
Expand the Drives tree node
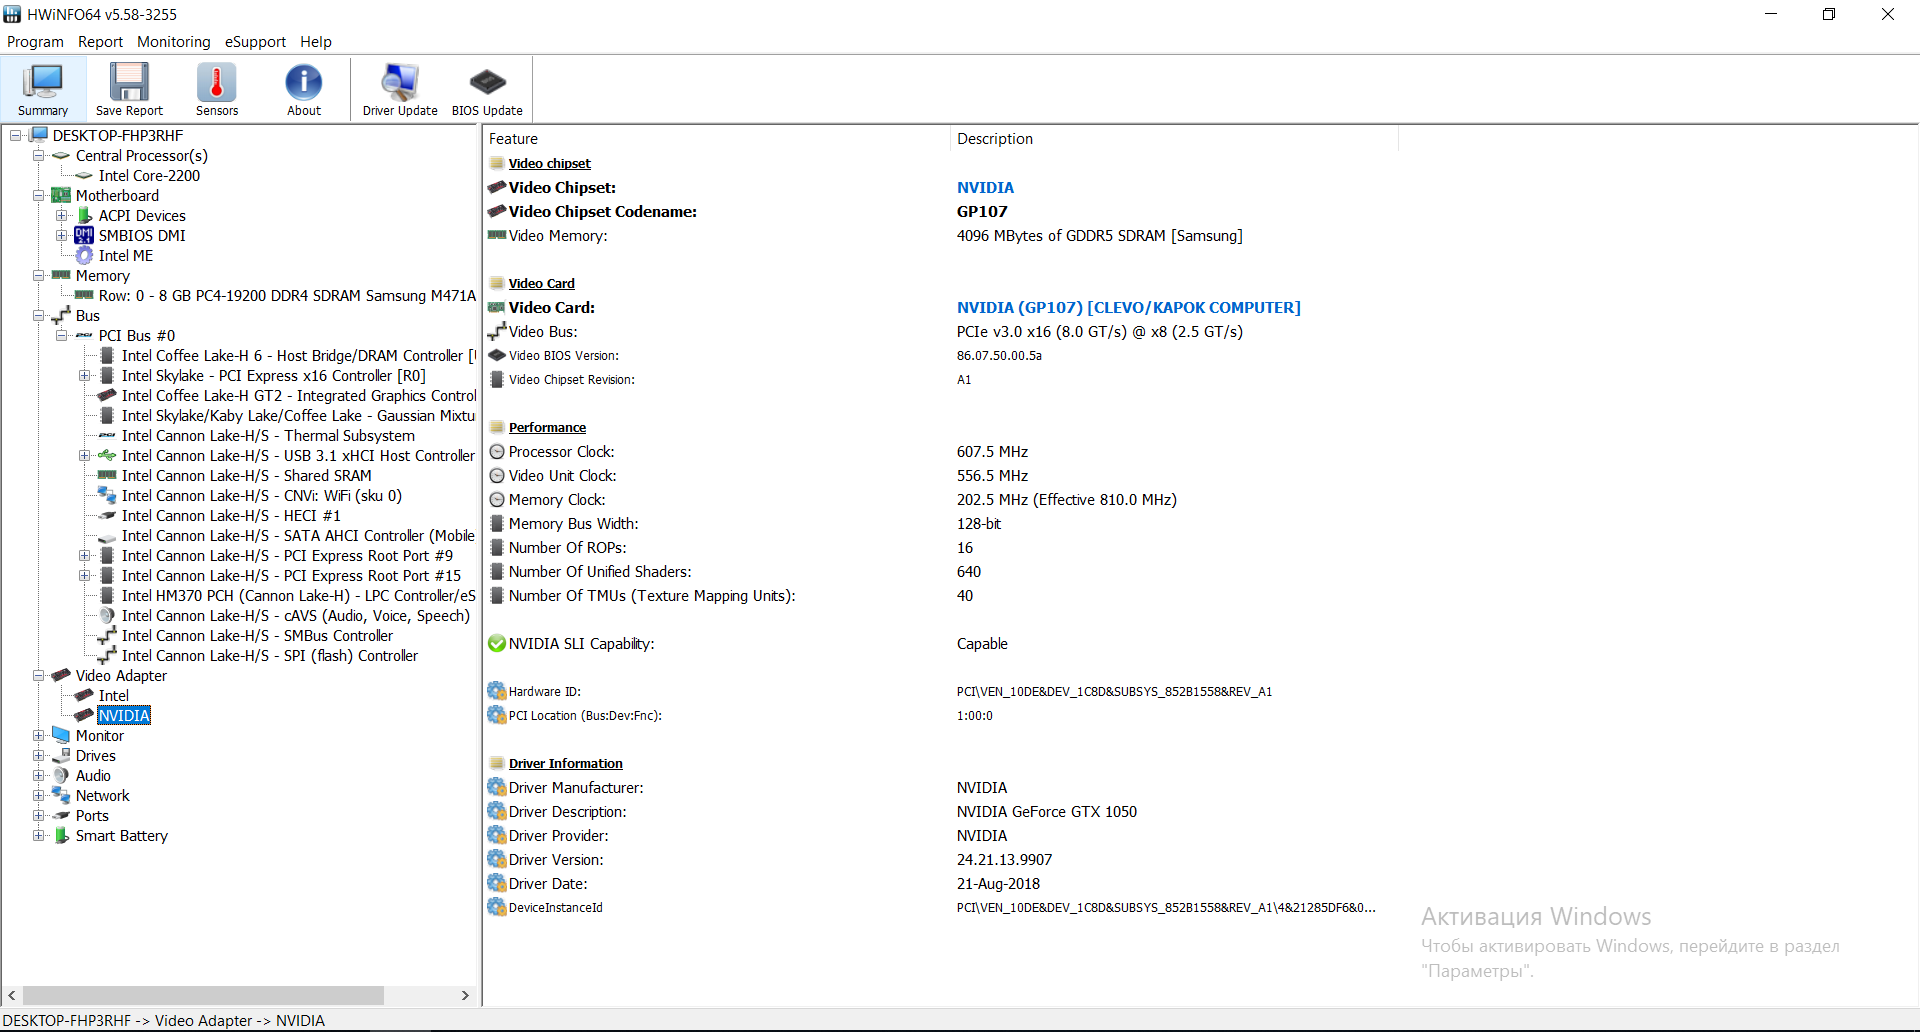tap(38, 755)
